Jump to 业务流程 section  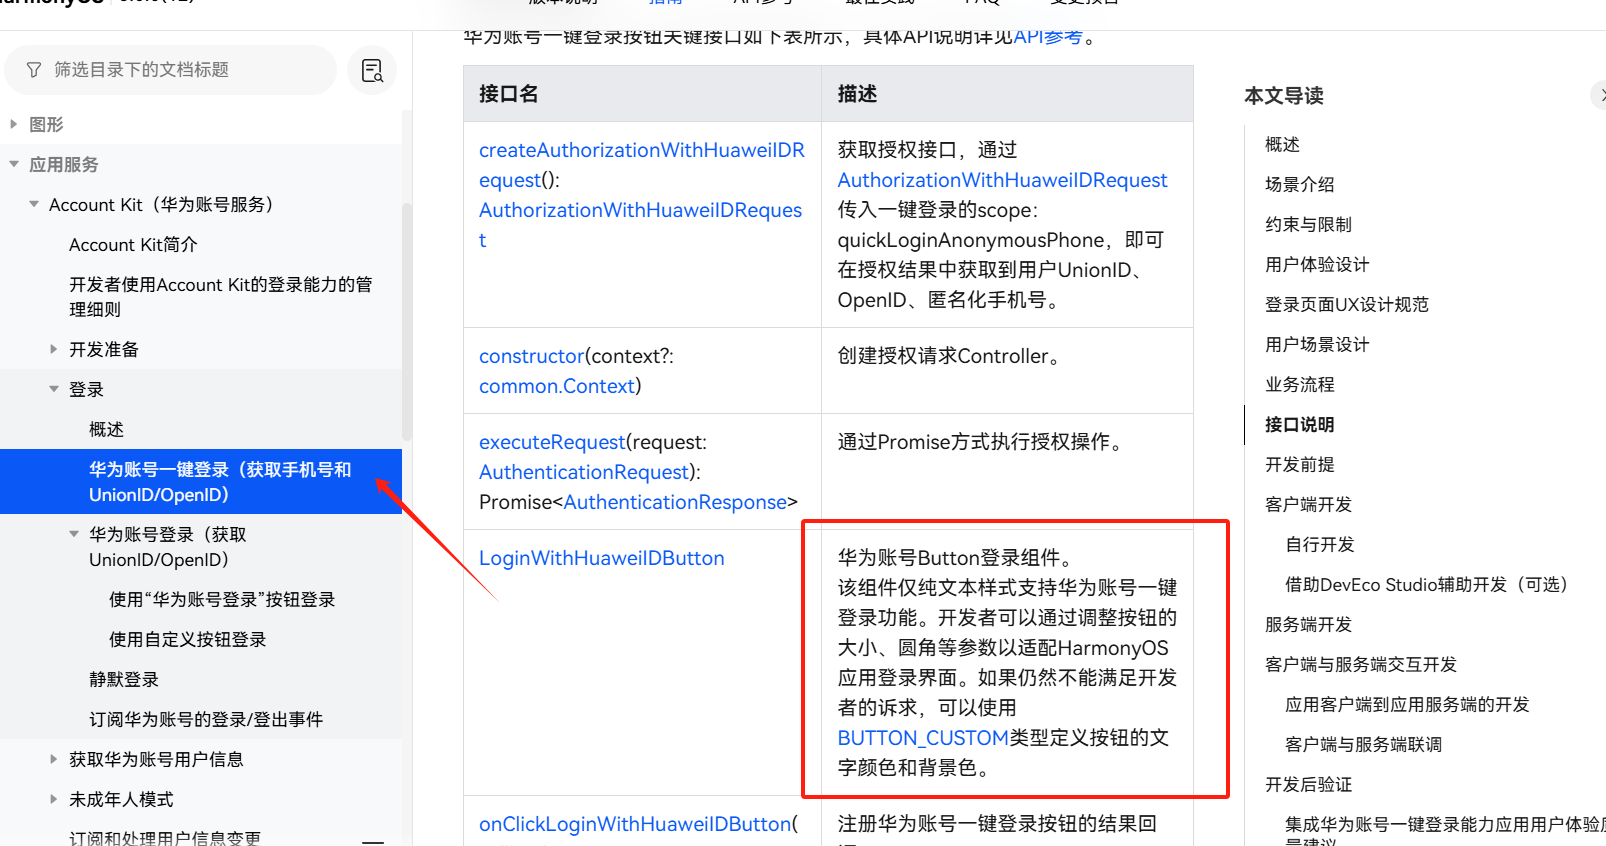click(1300, 384)
